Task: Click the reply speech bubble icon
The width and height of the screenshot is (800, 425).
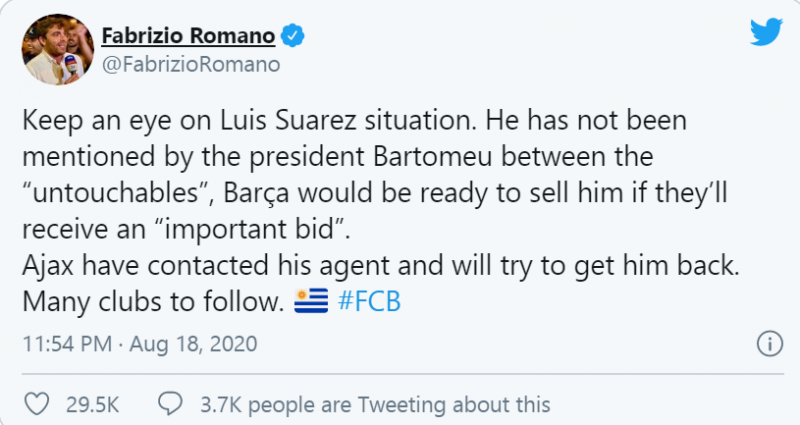Action: pyautogui.click(x=171, y=404)
